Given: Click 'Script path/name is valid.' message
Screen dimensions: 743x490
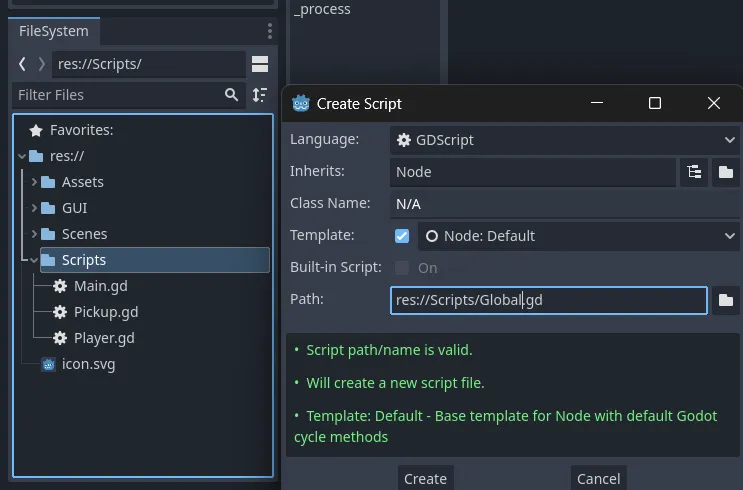Looking at the screenshot, I should click(389, 350).
